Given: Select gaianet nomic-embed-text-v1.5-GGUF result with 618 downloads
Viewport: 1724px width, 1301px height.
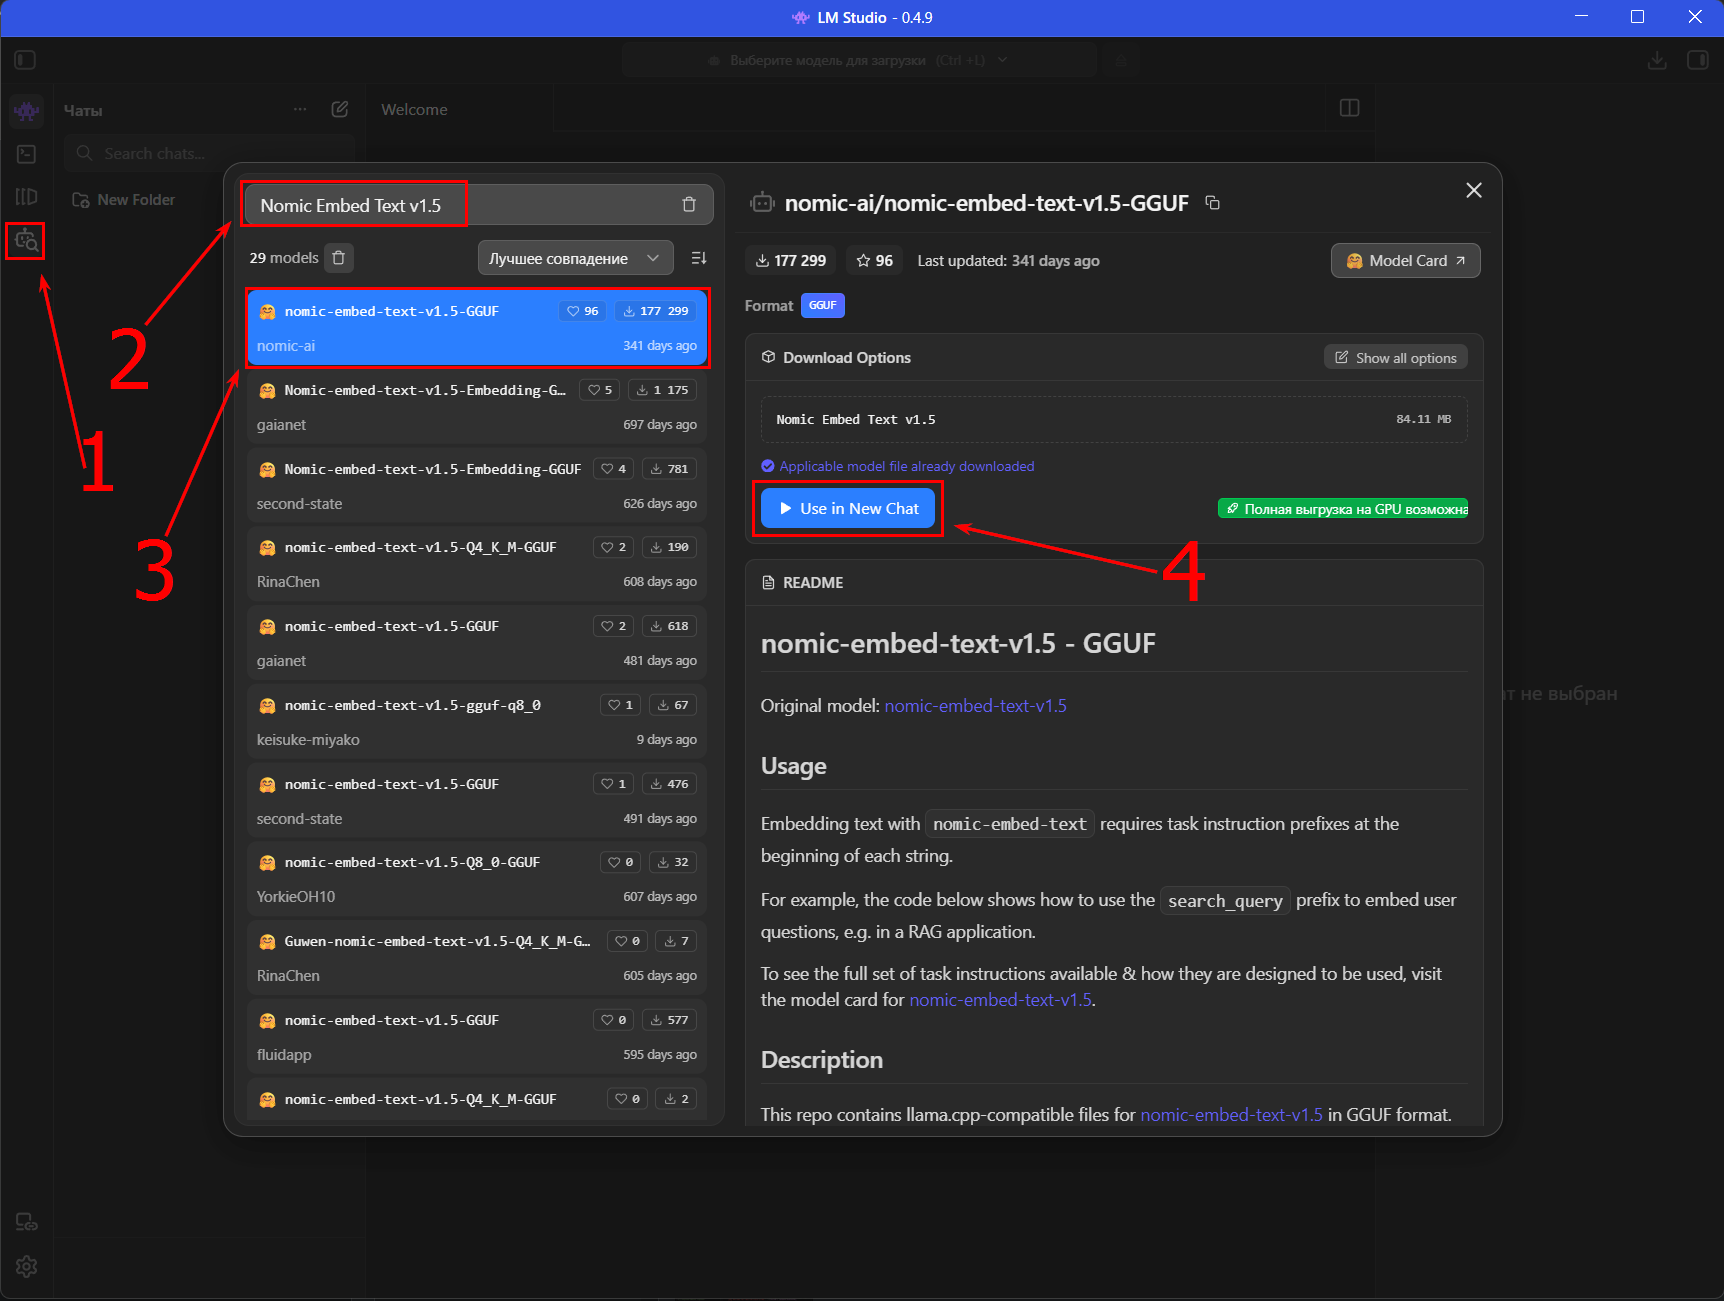Looking at the screenshot, I should (476, 643).
